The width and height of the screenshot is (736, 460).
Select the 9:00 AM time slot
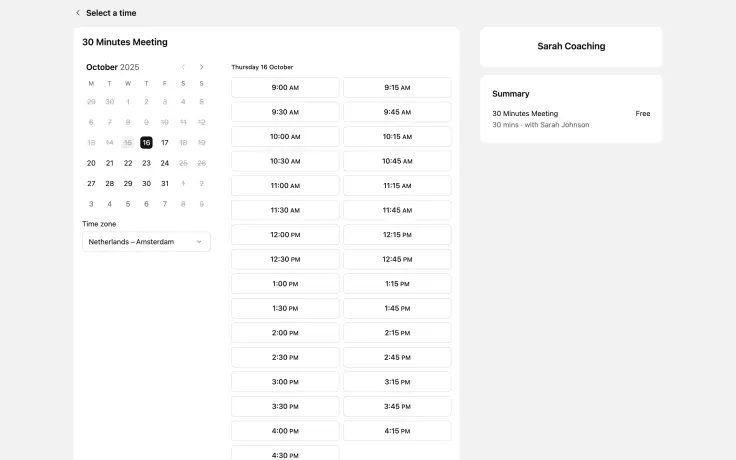(285, 88)
